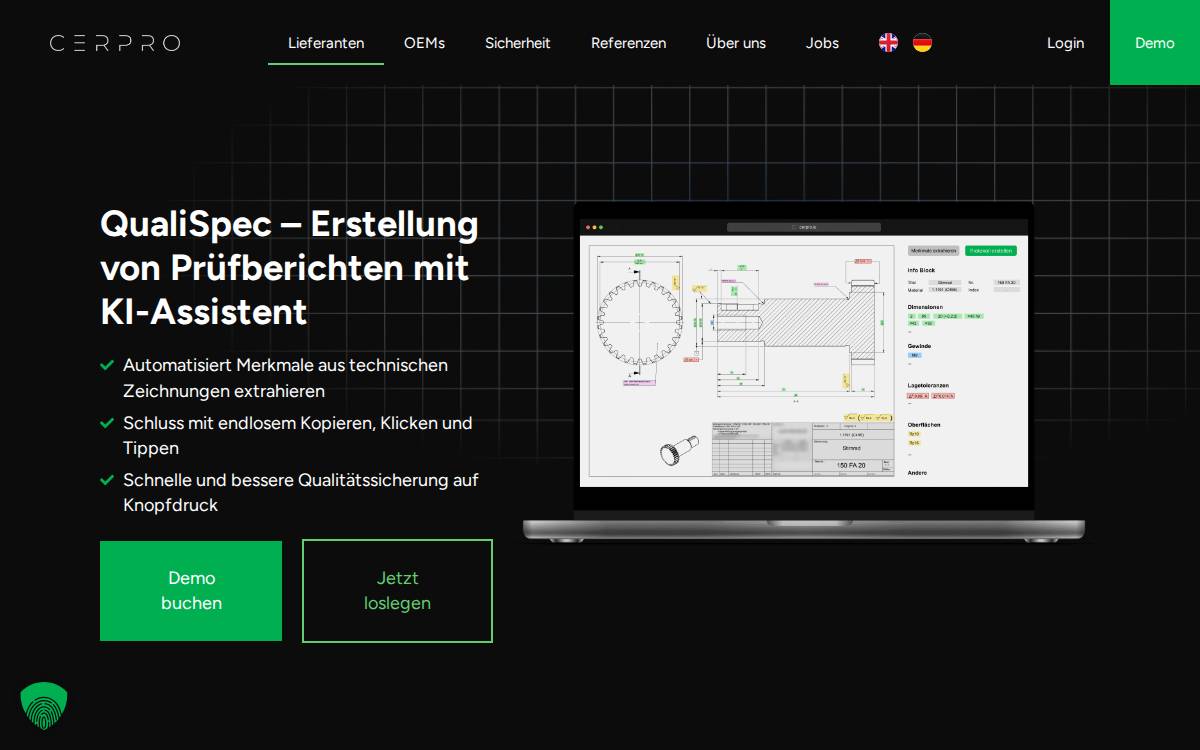1200x750 pixels.
Task: Click the Login link
Action: (x=1065, y=43)
